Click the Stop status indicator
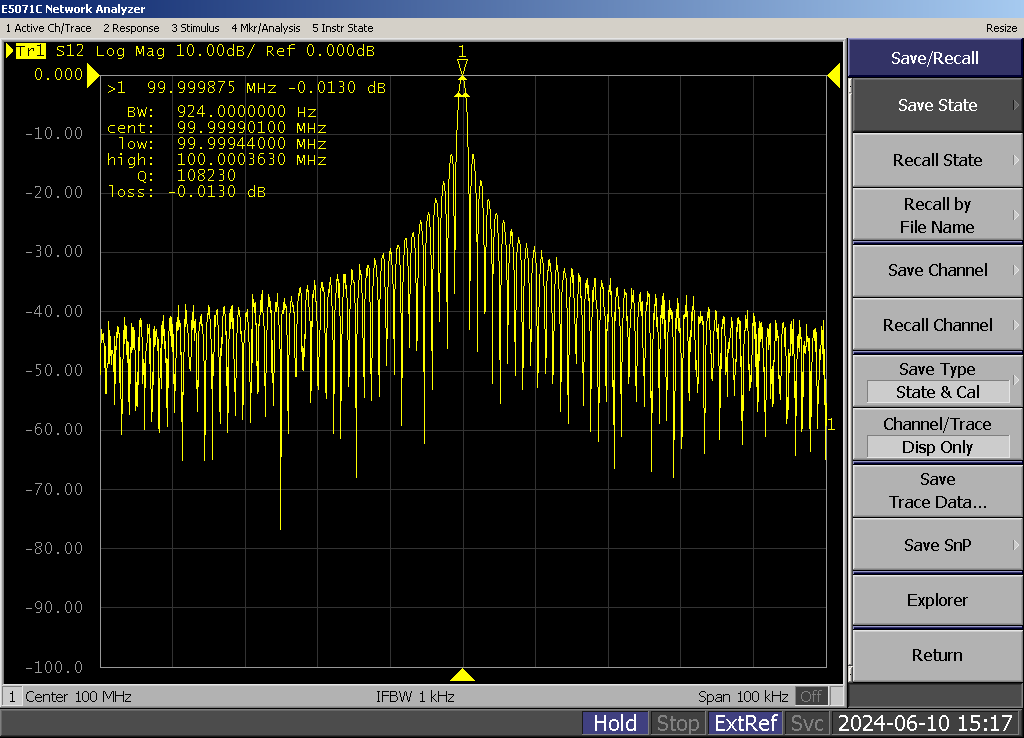The height and width of the screenshot is (738, 1024). pos(677,723)
